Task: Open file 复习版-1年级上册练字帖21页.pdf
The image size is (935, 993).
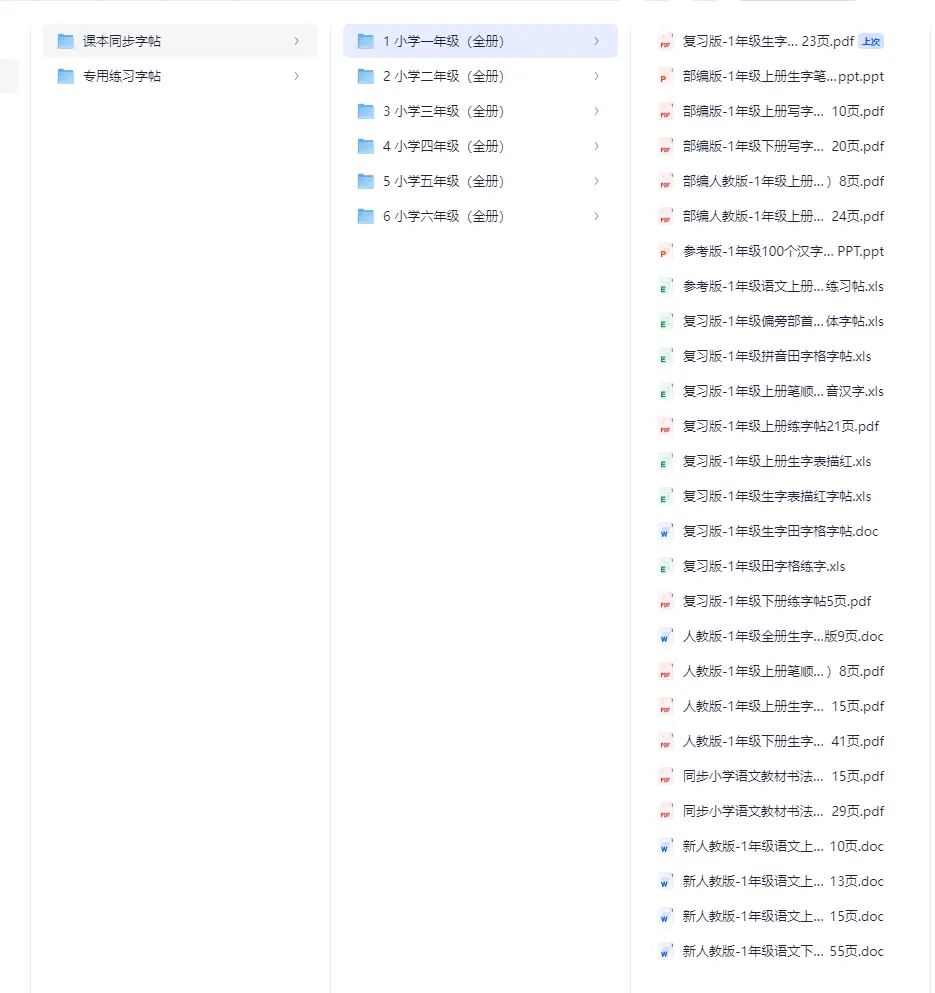Action: click(x=780, y=427)
